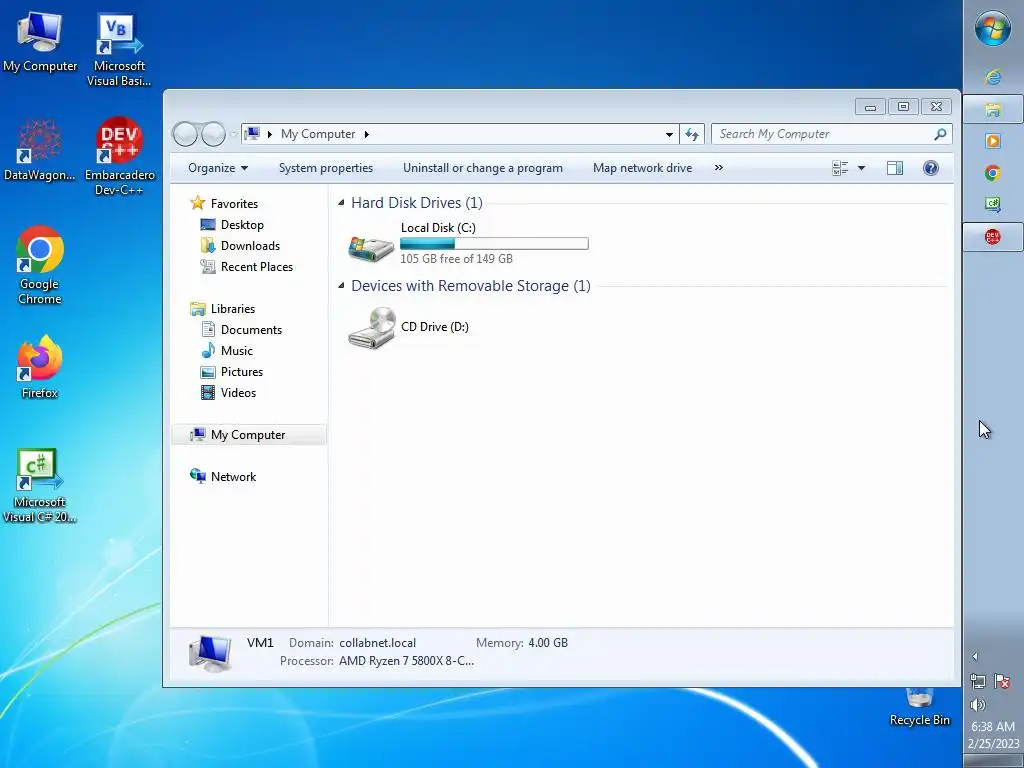This screenshot has width=1024, height=768.
Task: Open the view options dropdown arrow
Action: (x=861, y=168)
